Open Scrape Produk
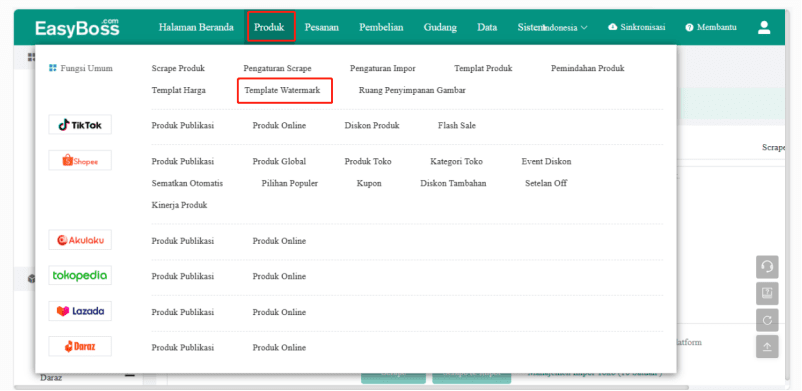The image size is (802, 391). point(178,68)
